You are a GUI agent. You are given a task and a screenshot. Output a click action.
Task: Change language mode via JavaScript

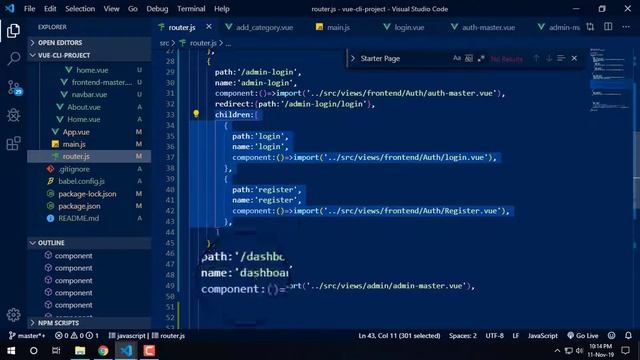[542, 336]
